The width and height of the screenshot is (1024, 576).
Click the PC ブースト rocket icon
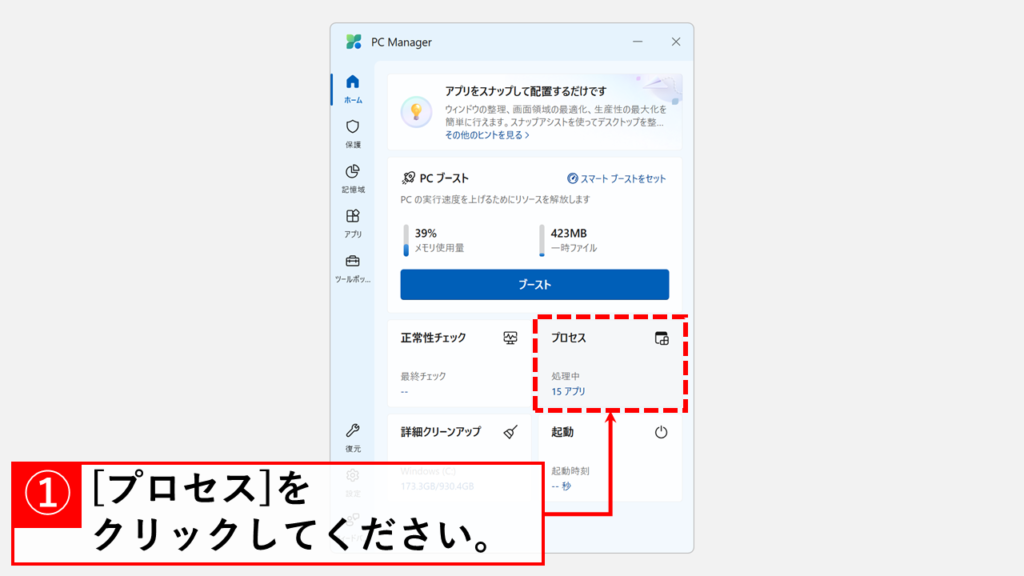pos(408,178)
